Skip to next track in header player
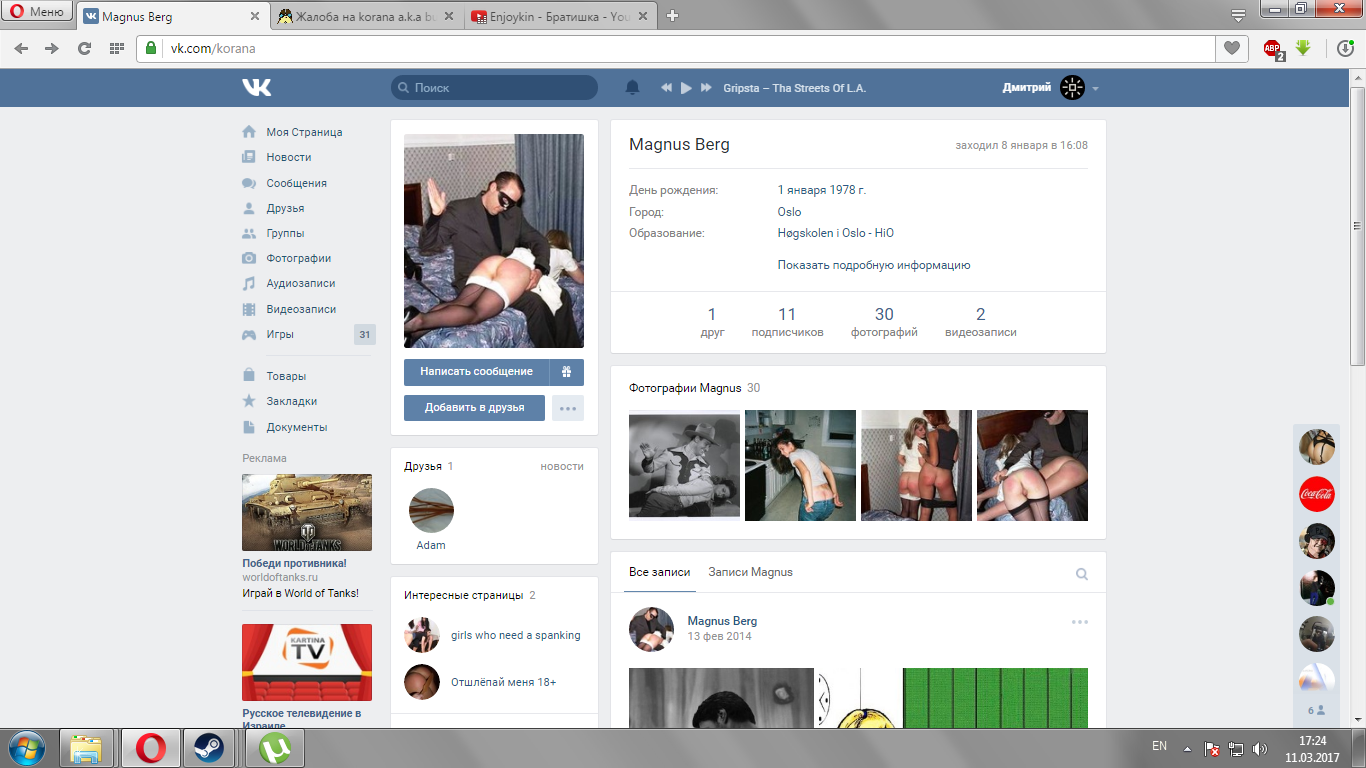 tap(706, 88)
